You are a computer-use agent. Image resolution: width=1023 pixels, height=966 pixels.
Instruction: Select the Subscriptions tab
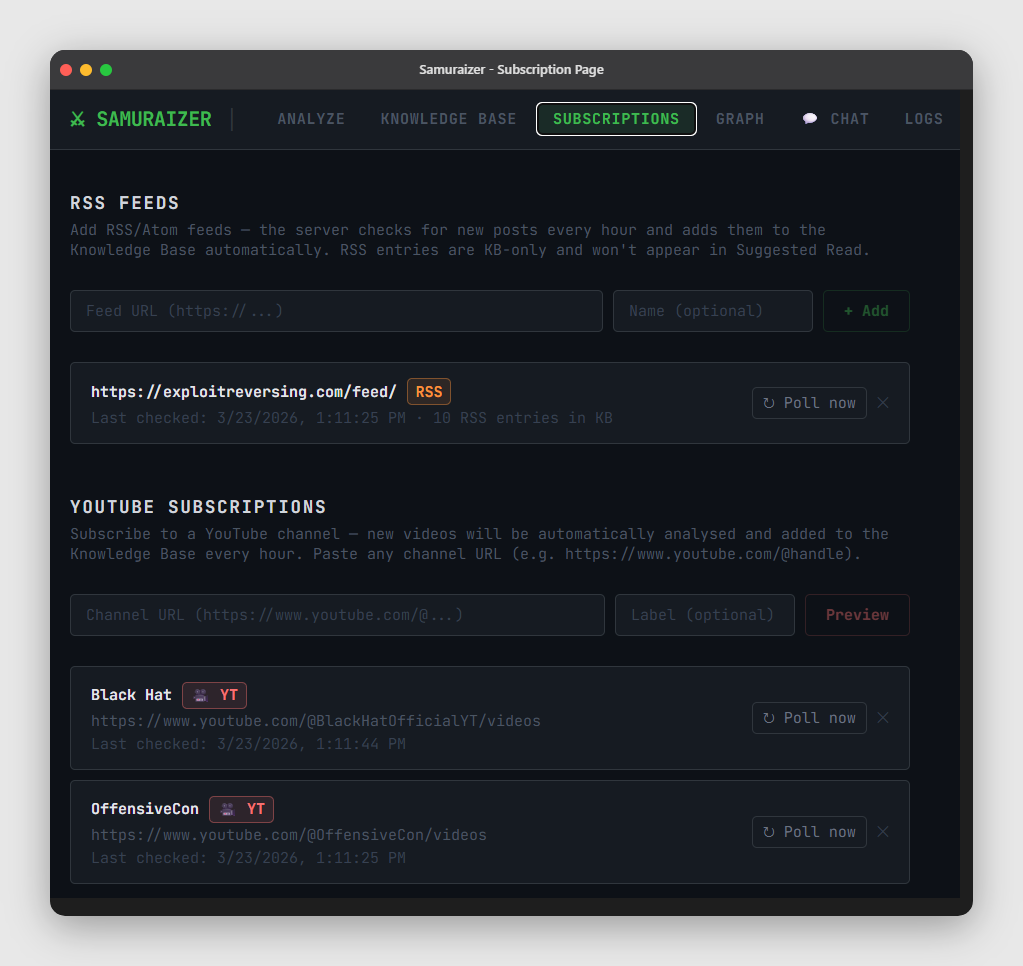click(616, 119)
